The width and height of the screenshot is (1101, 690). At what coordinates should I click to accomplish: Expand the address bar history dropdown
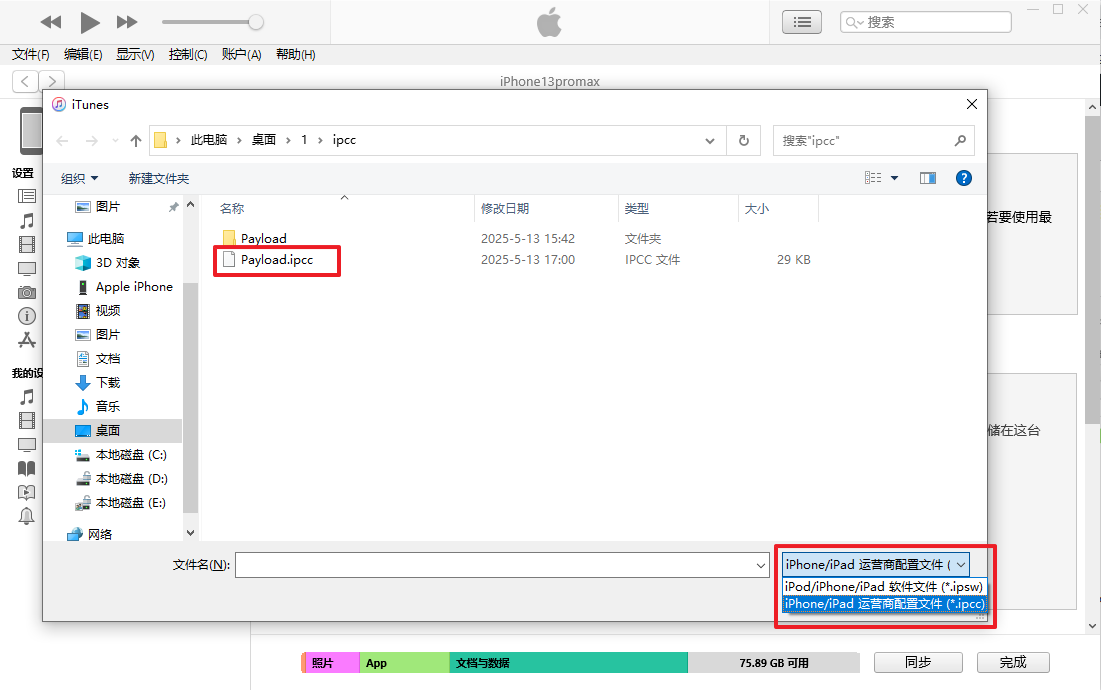tap(710, 141)
